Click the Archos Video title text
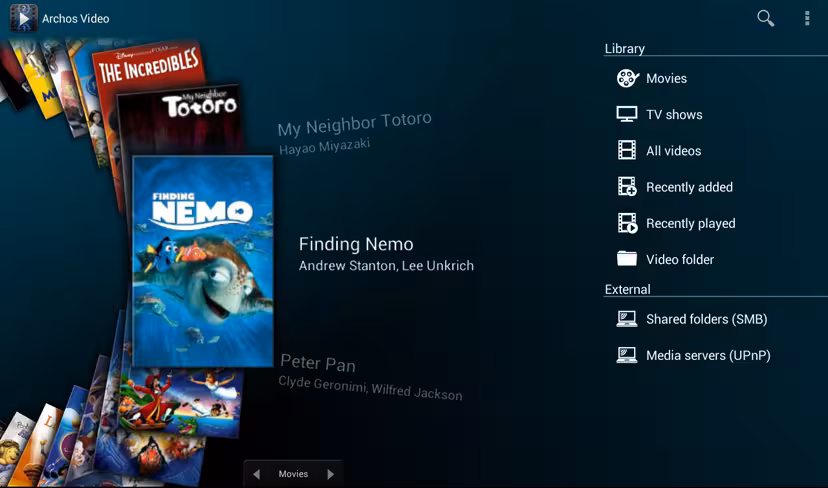The width and height of the screenshot is (828, 488). coord(76,18)
